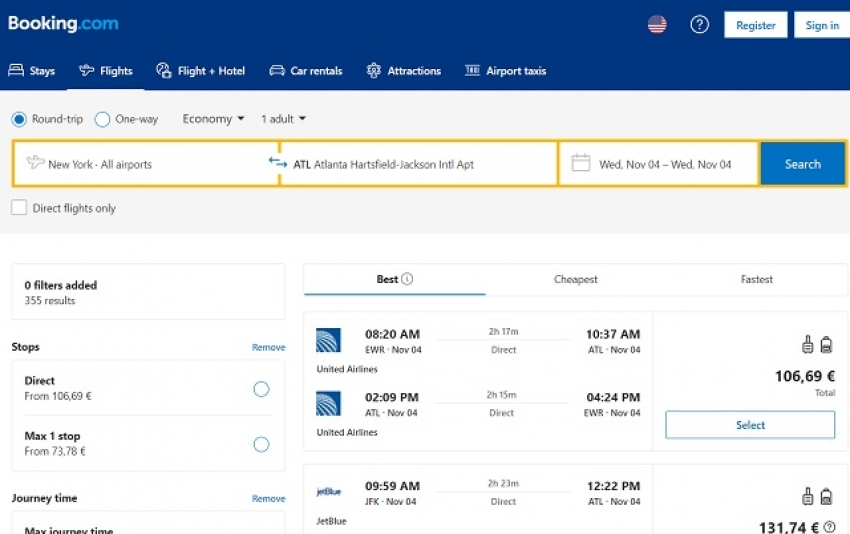Swap origin and destination arrows
The image size is (850, 534).
point(278,162)
